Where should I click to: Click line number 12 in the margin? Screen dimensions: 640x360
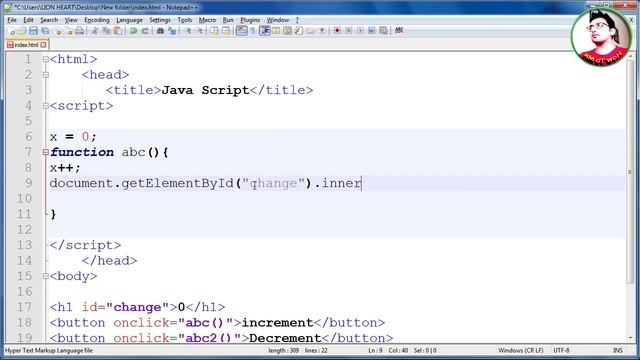(24, 230)
